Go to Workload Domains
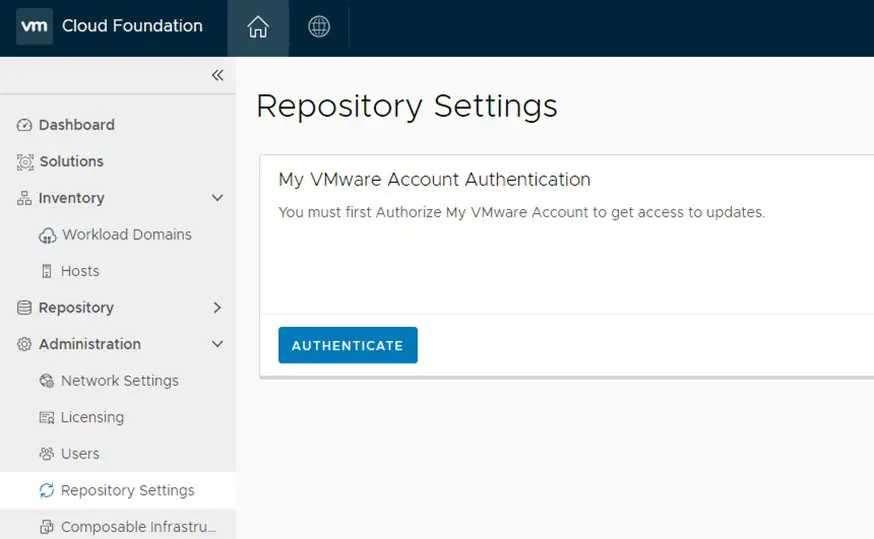This screenshot has height=539, width=874. [x=127, y=235]
